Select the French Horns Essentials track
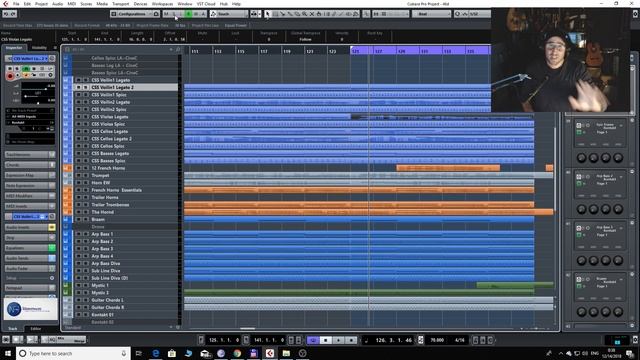The image size is (640, 360). pos(117,190)
